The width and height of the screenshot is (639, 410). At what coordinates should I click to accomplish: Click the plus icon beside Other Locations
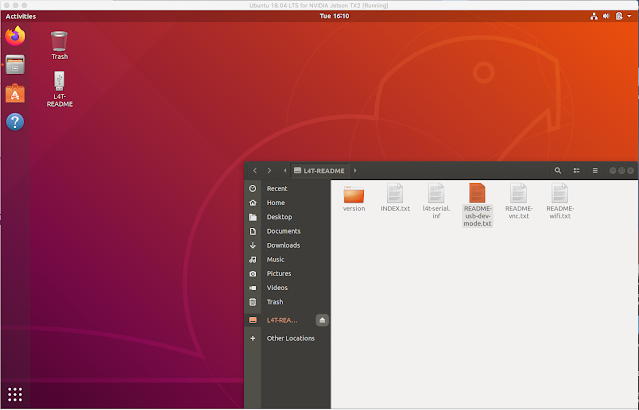click(253, 338)
